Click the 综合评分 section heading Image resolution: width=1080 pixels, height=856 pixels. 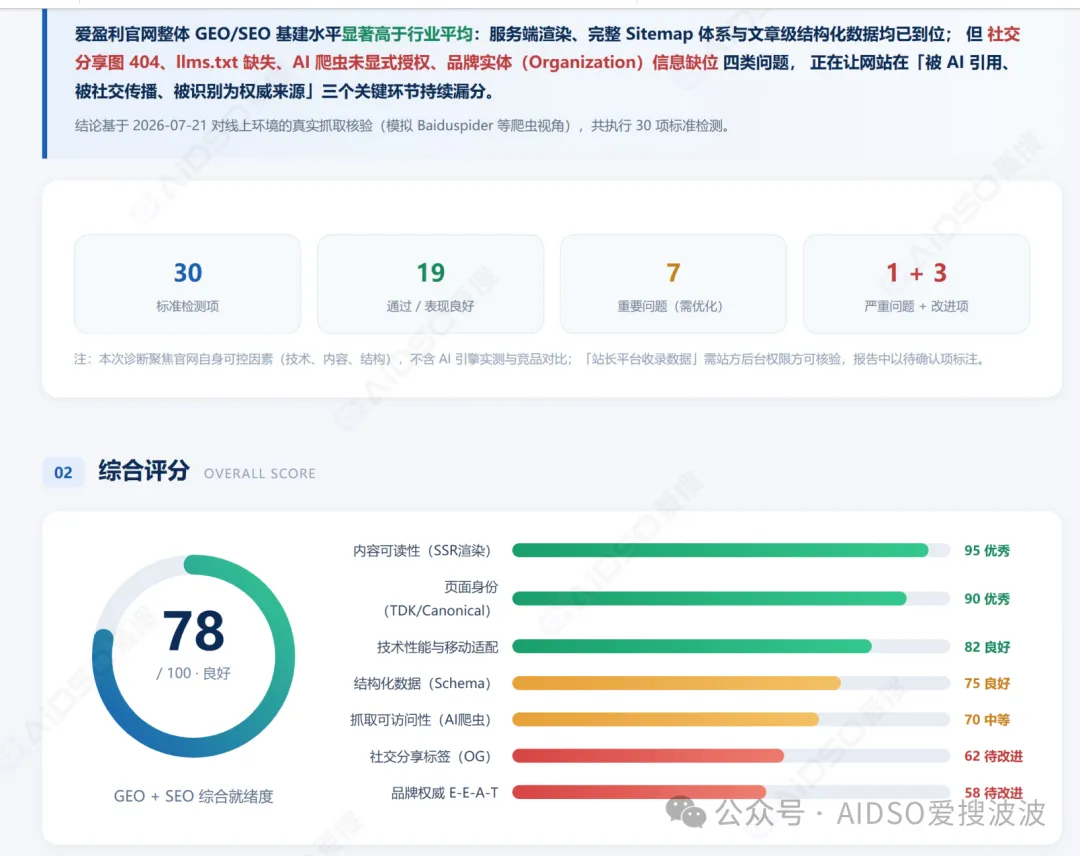(144, 471)
